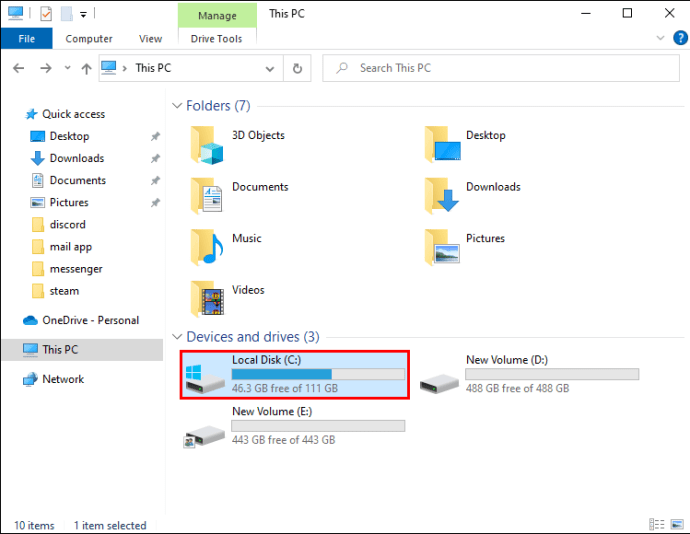
Task: Focus the Search This PC field
Action: point(501,68)
